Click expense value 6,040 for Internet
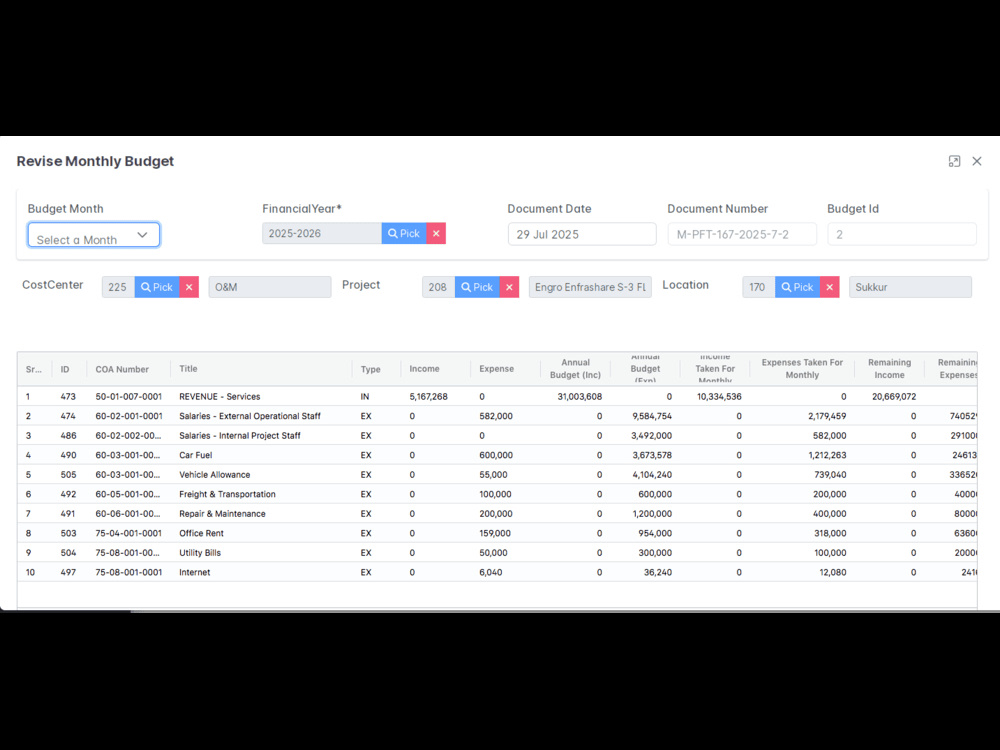The image size is (1000, 750). tap(490, 572)
